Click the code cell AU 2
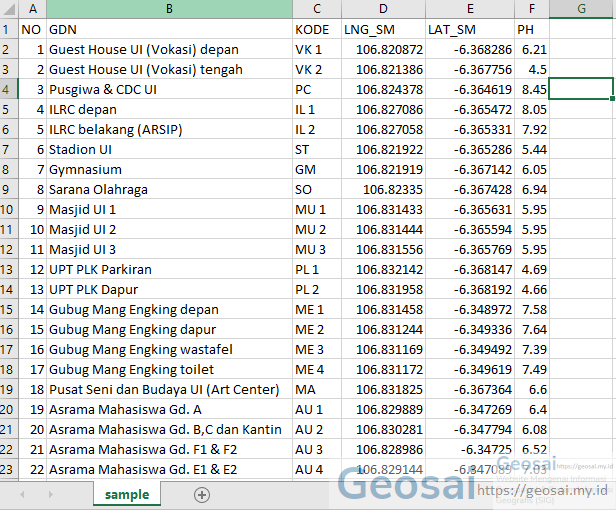 (317, 429)
